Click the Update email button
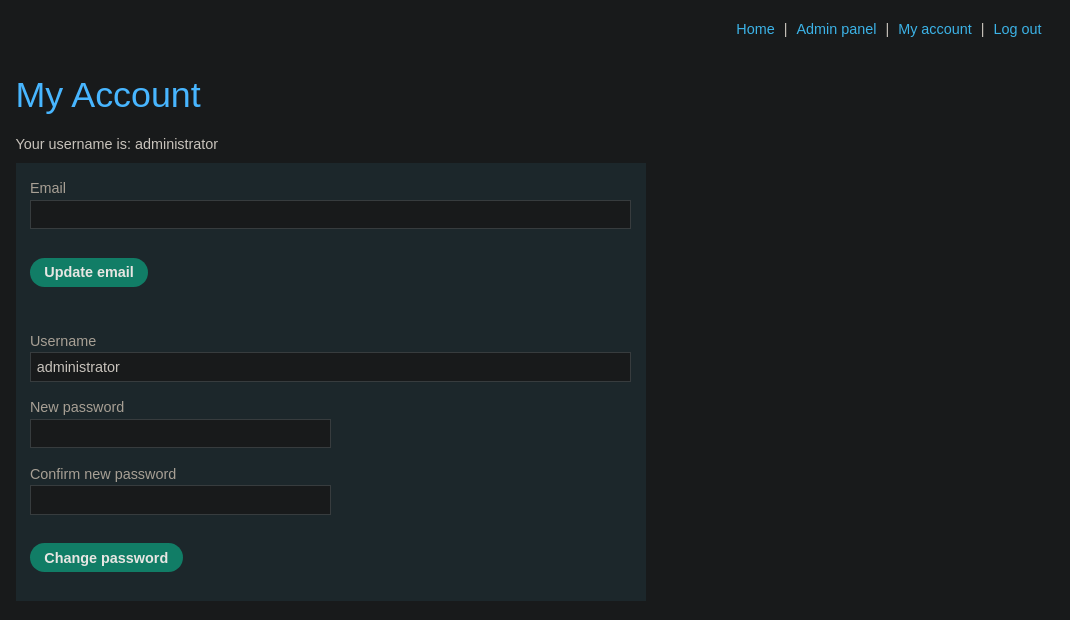Image resolution: width=1070 pixels, height=620 pixels. (89, 272)
